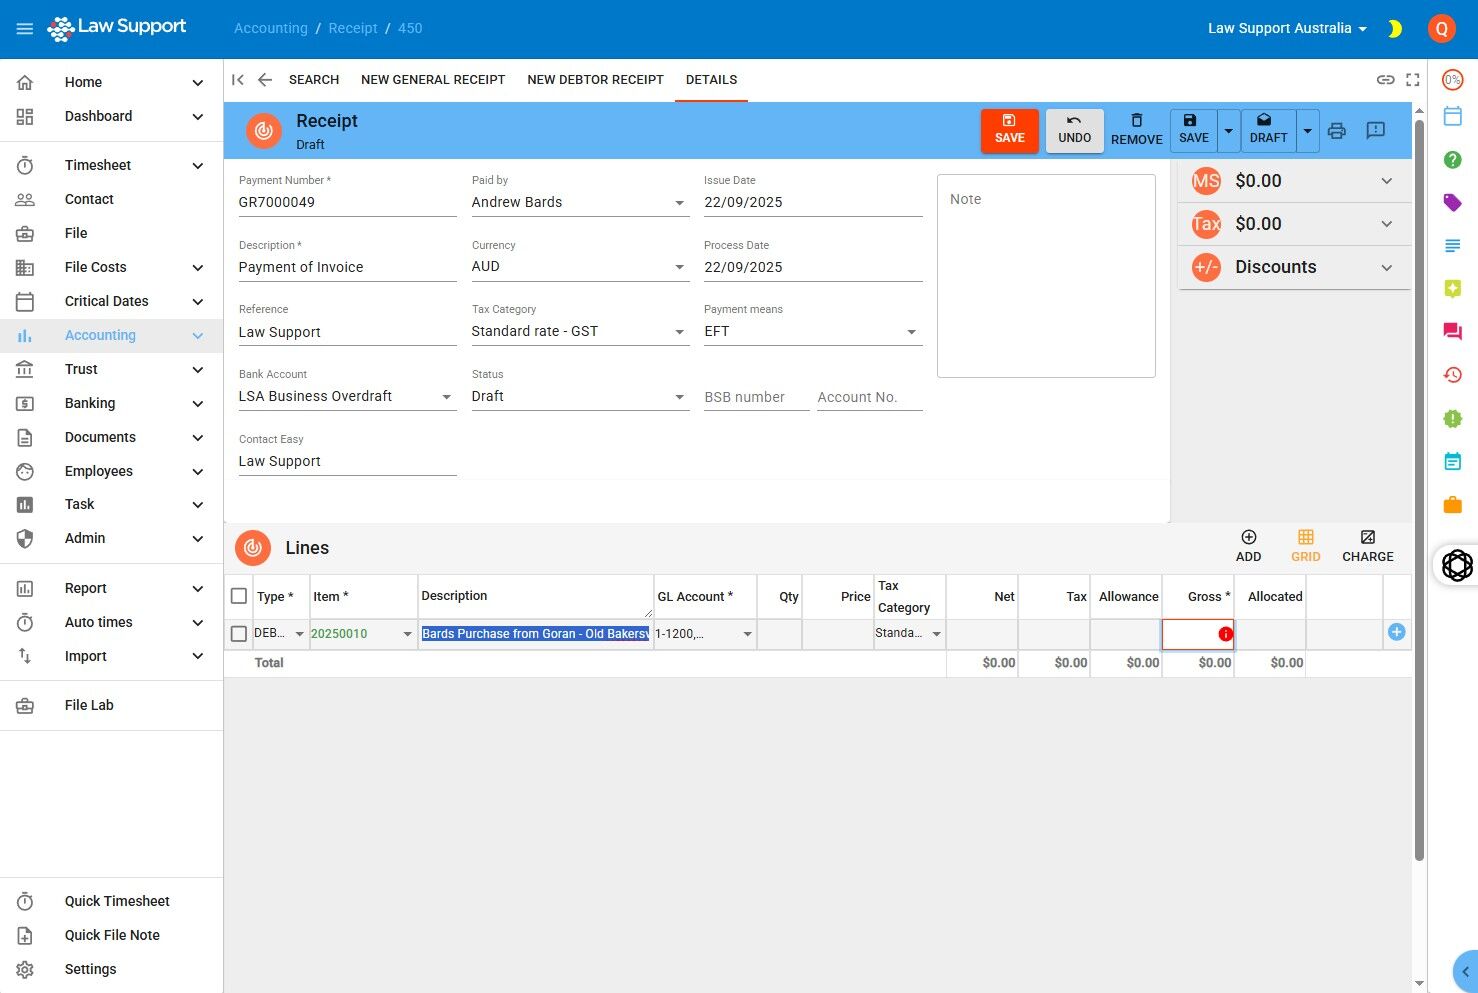Open Trust in the sidebar
1478x993 pixels.
point(112,370)
